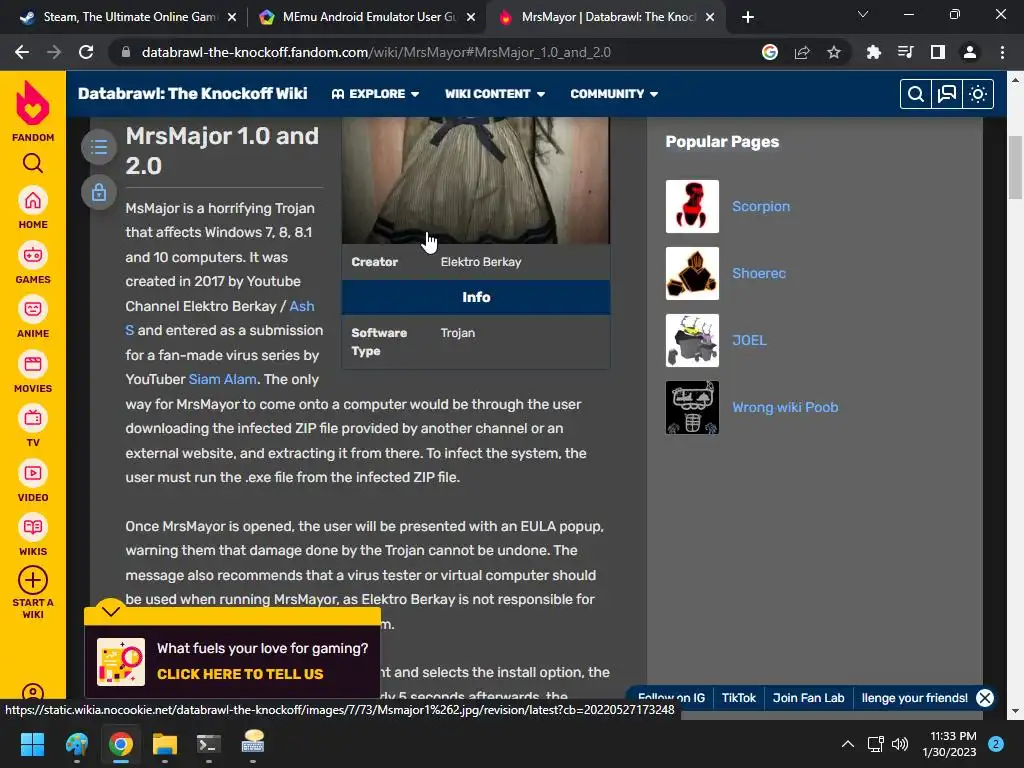This screenshot has height=768, width=1024.
Task: Click the page lock icon
Action: tap(99, 192)
